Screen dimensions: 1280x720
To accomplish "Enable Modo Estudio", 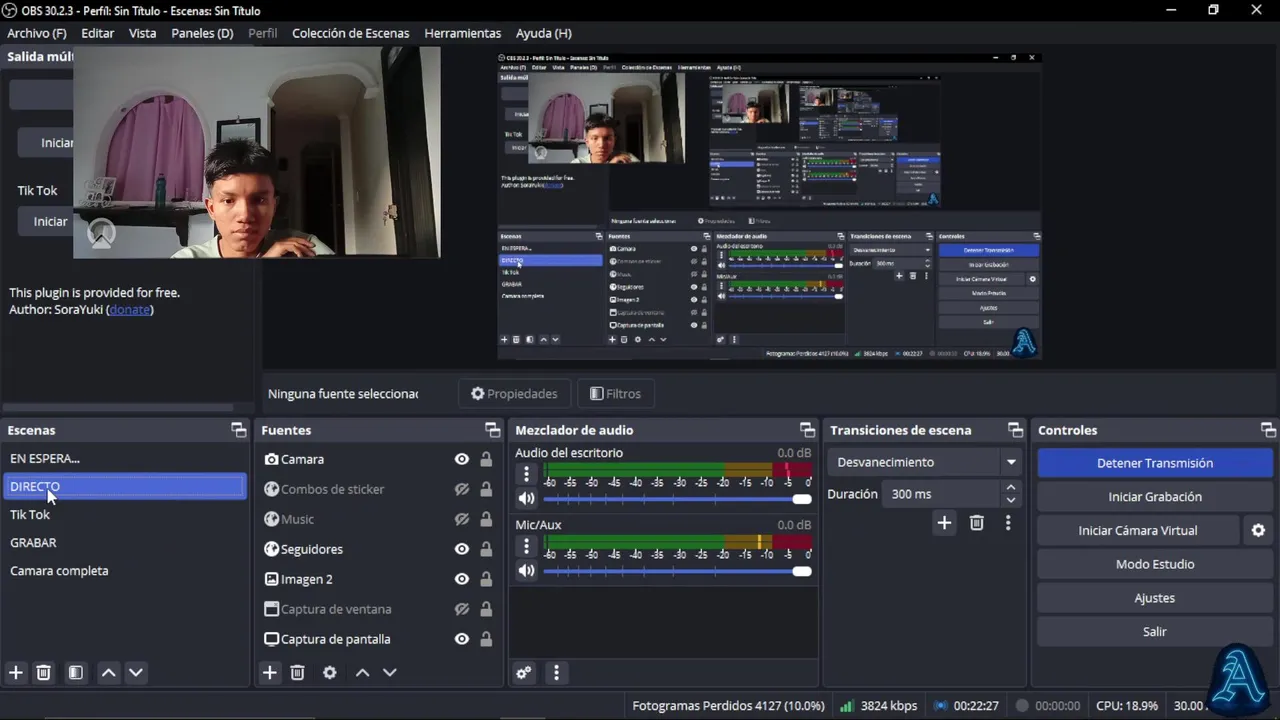I will (1155, 564).
